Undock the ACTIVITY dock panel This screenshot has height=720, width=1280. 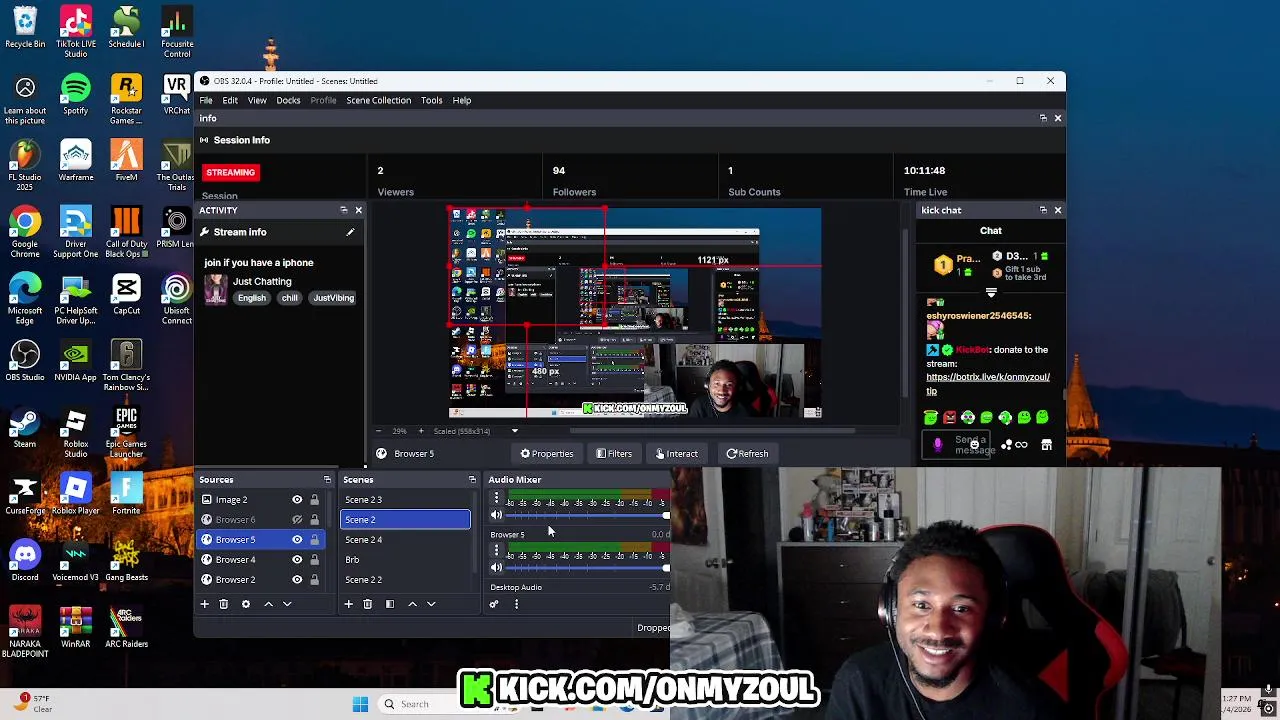coord(344,210)
